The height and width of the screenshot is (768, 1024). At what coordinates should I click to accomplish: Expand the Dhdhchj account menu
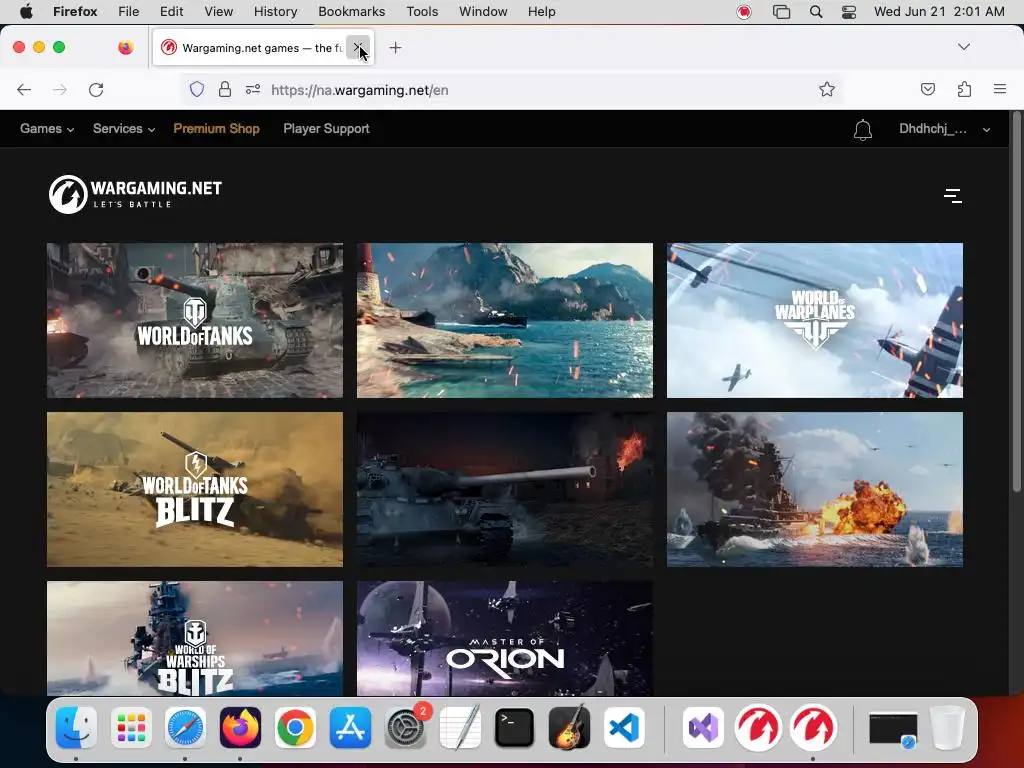coord(945,129)
